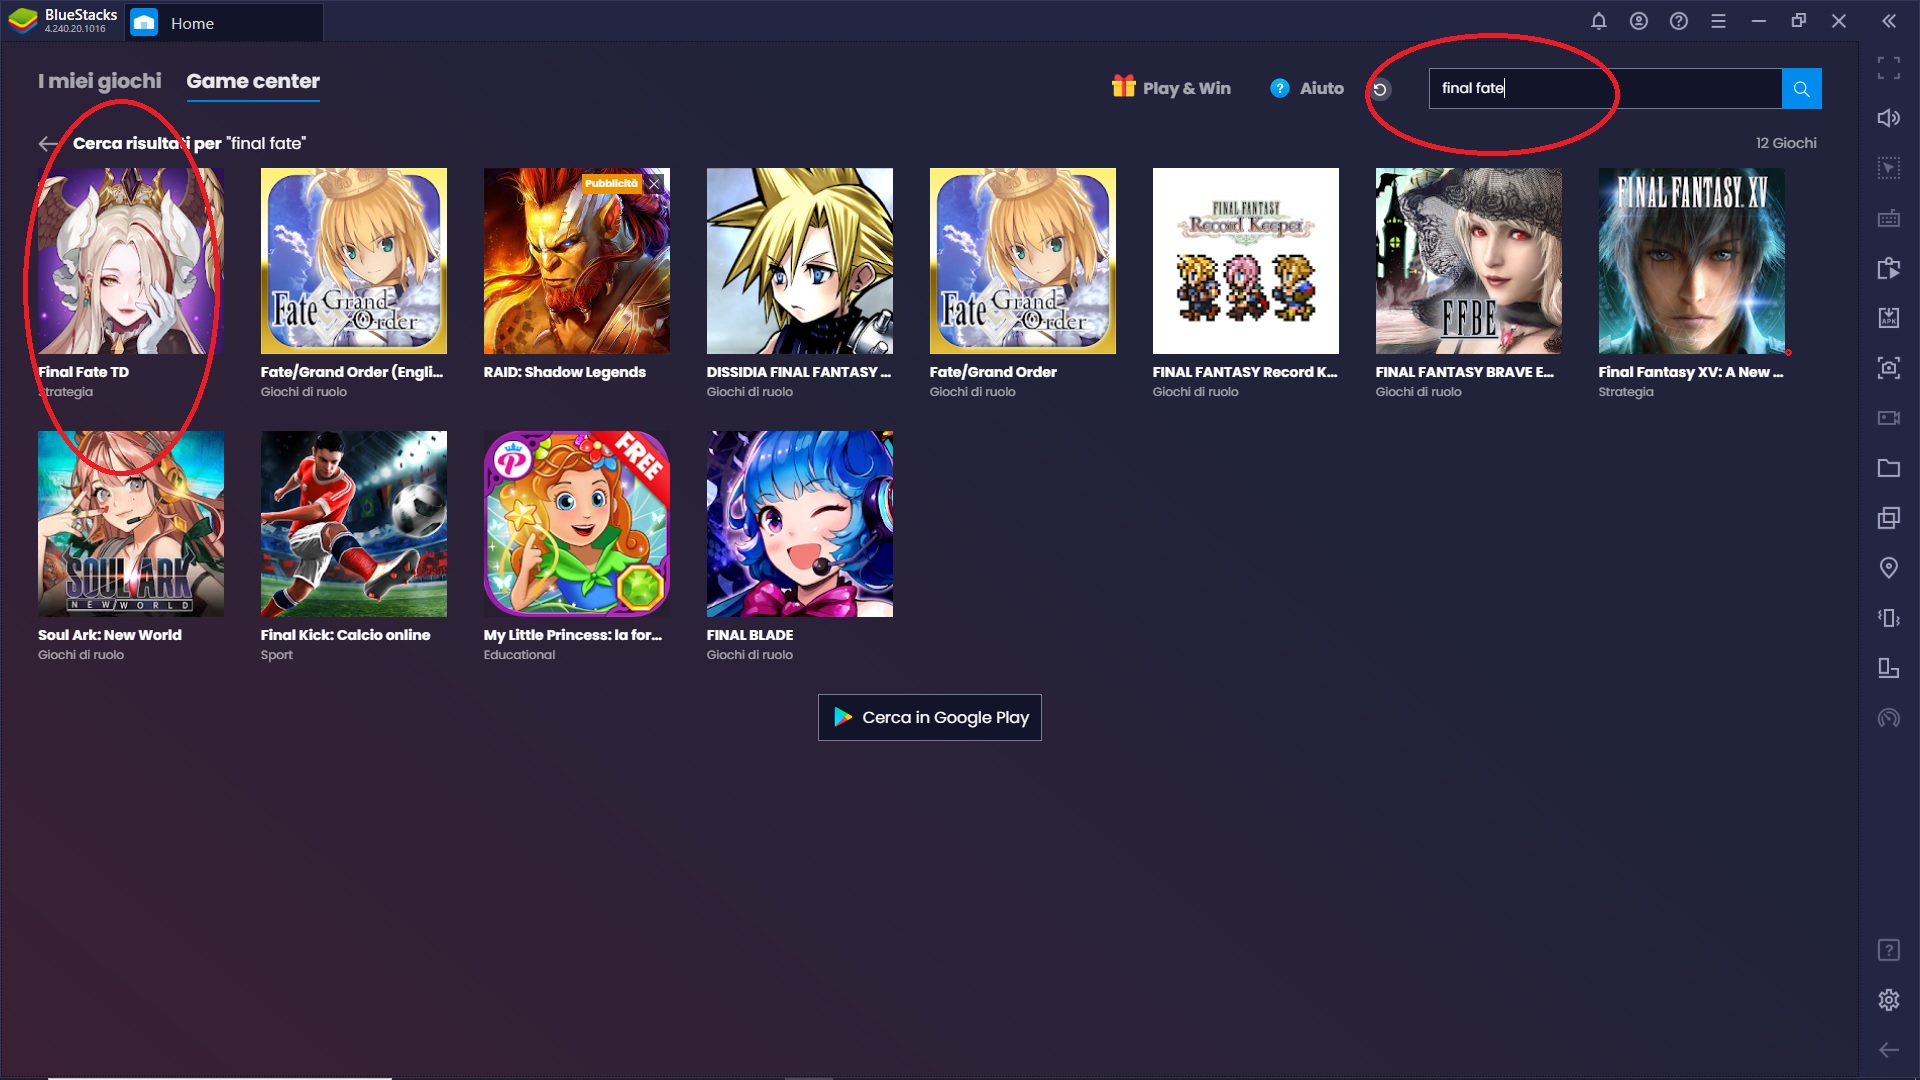The image size is (1920, 1080).
Task: Click the eco mode gauge icon in sidebar
Action: (x=1888, y=718)
